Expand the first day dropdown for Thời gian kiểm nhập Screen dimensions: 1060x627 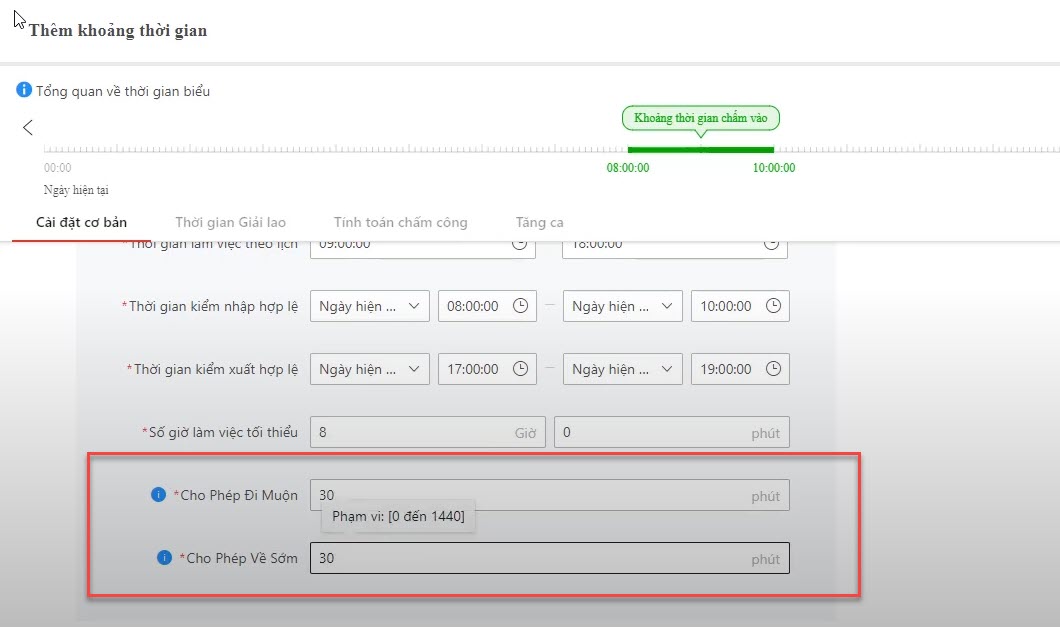(x=369, y=307)
